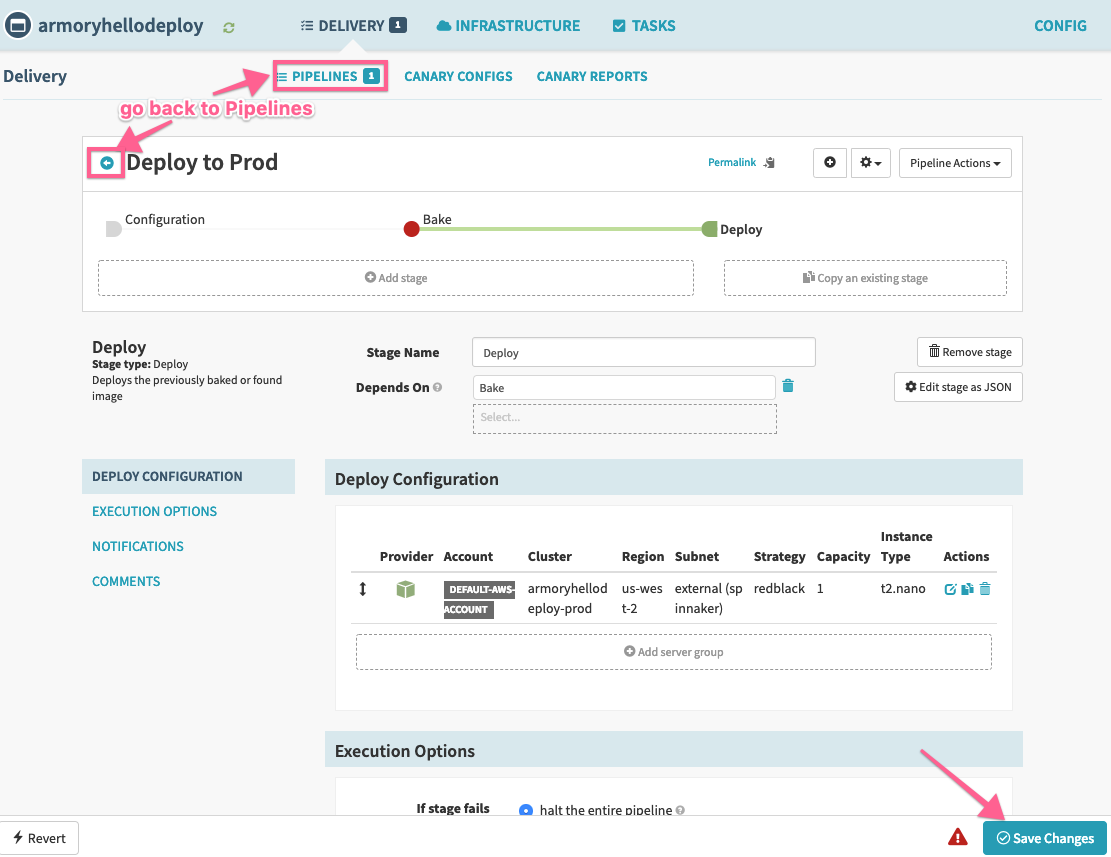The width and height of the screenshot is (1111, 857).
Task: Duplicate the server group using copy icon
Action: tap(967, 589)
